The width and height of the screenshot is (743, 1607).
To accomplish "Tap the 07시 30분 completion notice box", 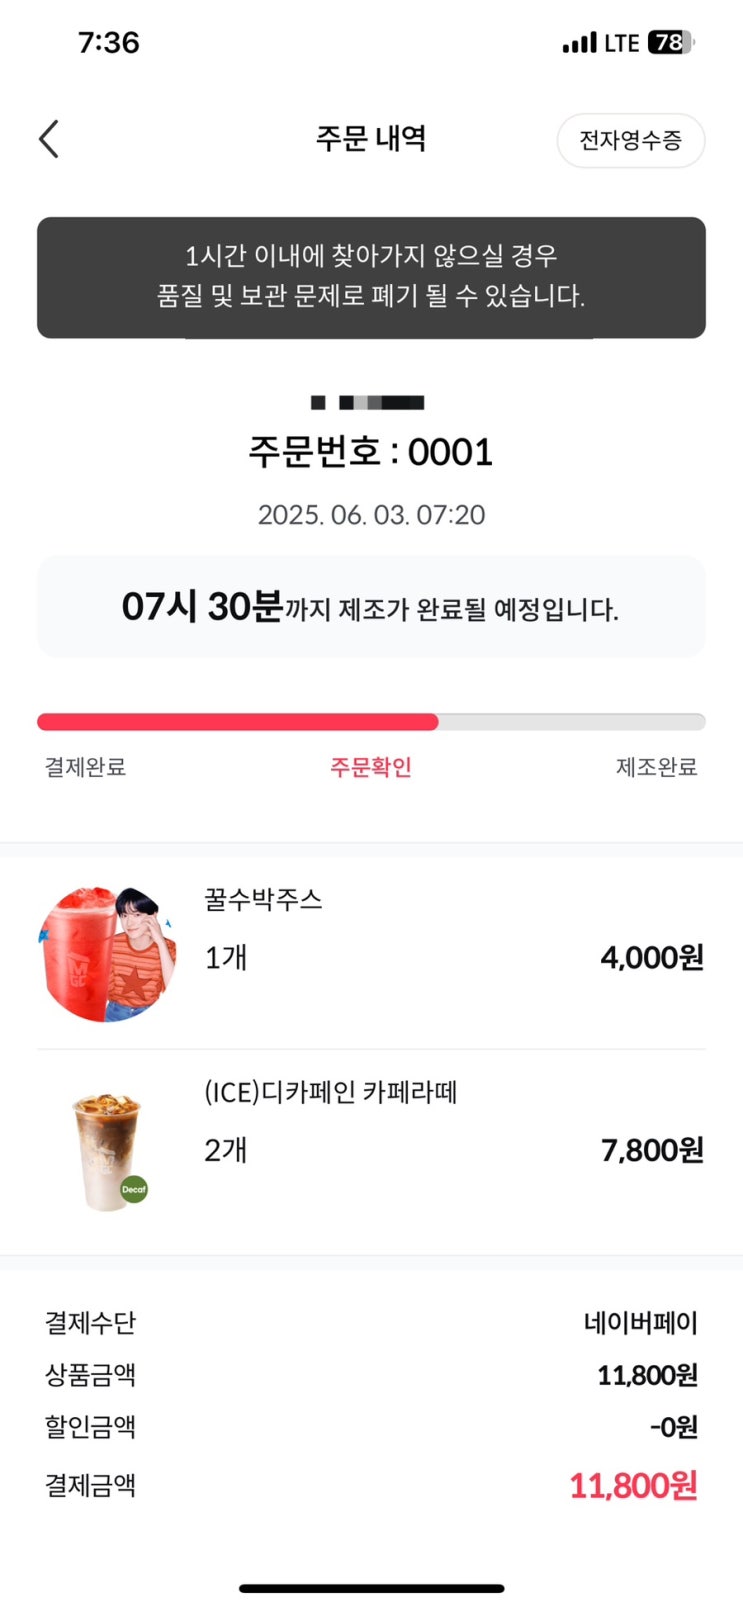I will click(x=371, y=607).
